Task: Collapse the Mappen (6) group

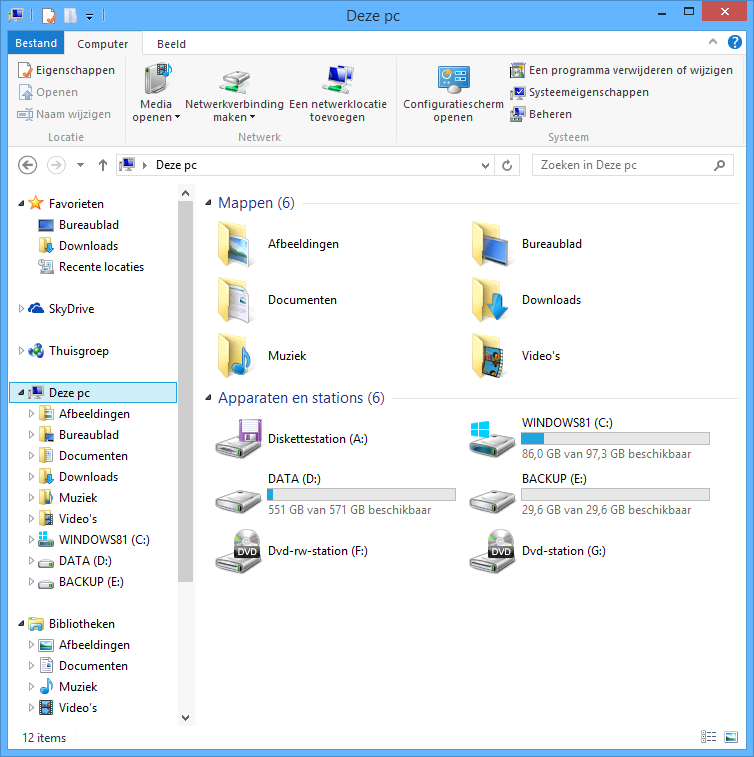Action: coord(208,203)
